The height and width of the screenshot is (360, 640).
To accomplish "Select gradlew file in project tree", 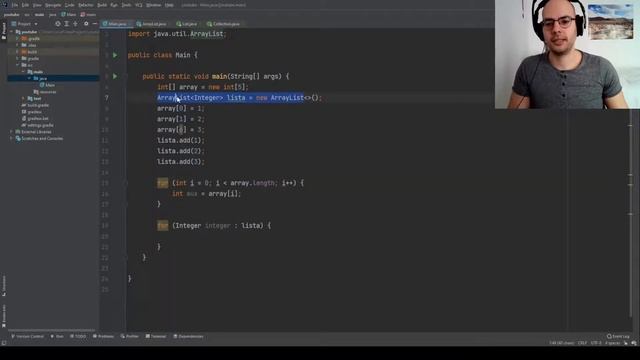I will pos(32,112).
